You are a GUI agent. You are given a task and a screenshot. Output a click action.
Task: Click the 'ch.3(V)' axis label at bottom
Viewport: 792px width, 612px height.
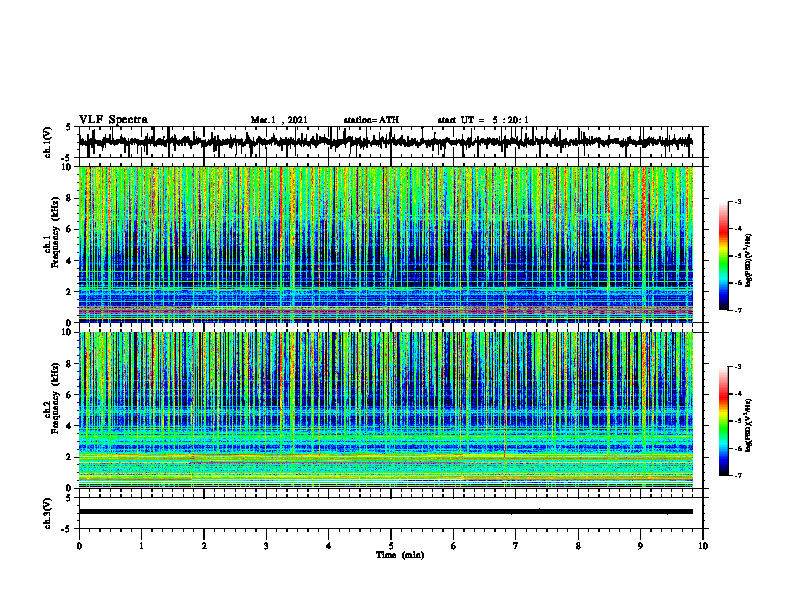pos(48,513)
